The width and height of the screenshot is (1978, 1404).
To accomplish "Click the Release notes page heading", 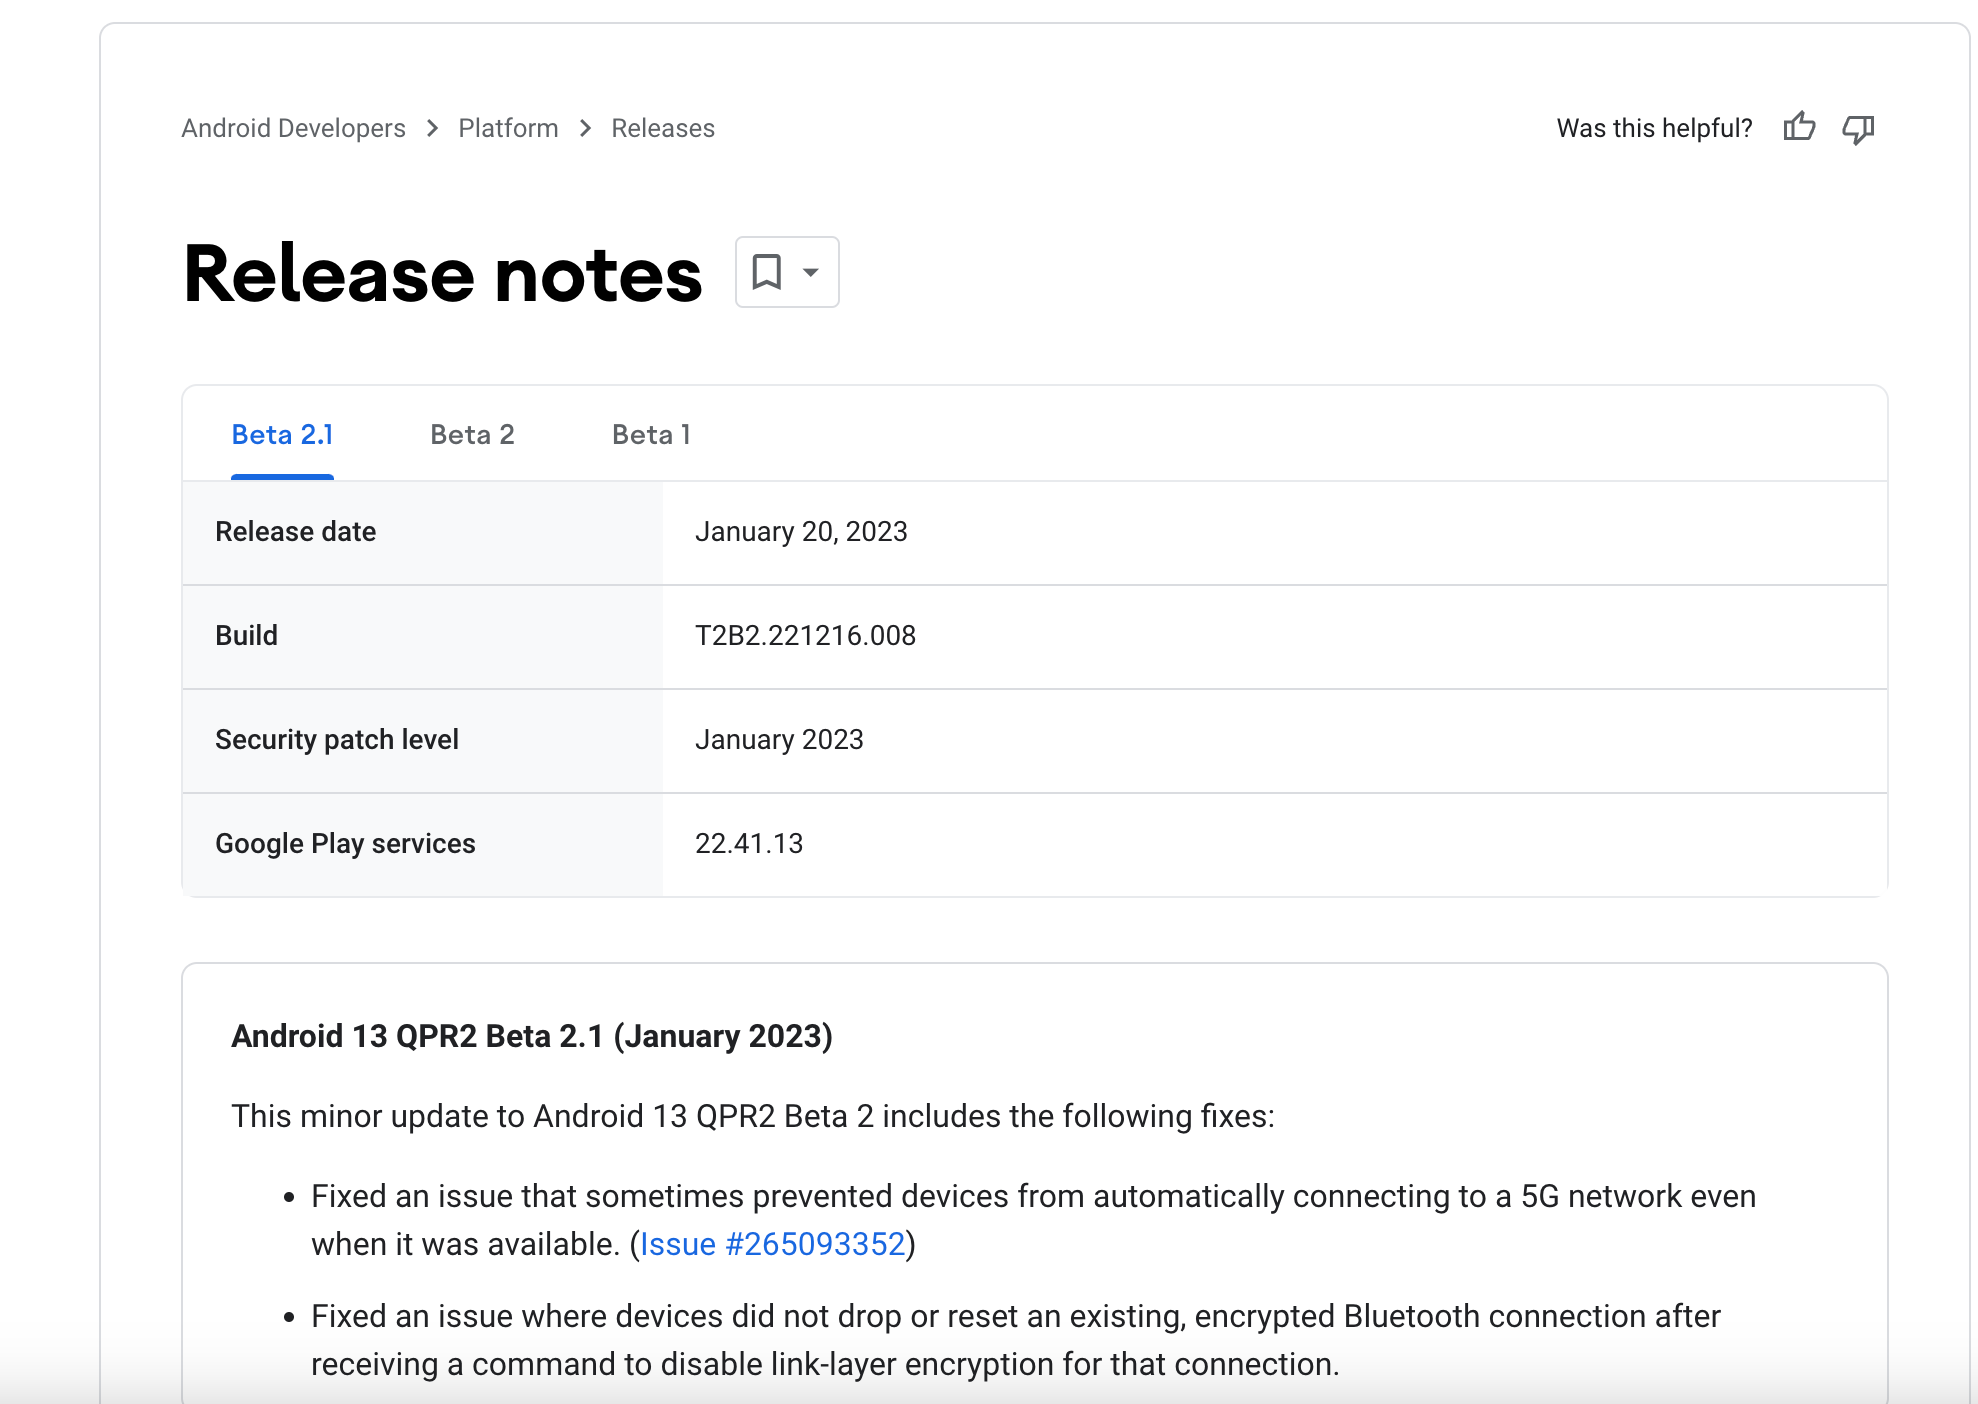I will tap(443, 274).
